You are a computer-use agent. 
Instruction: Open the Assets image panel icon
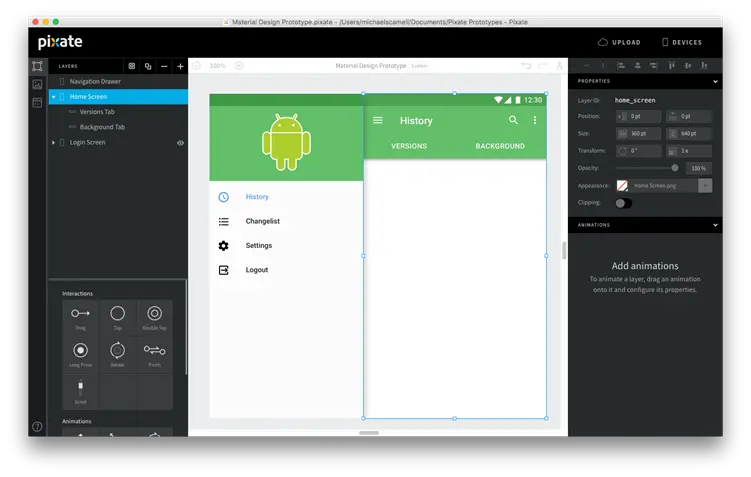[37, 84]
